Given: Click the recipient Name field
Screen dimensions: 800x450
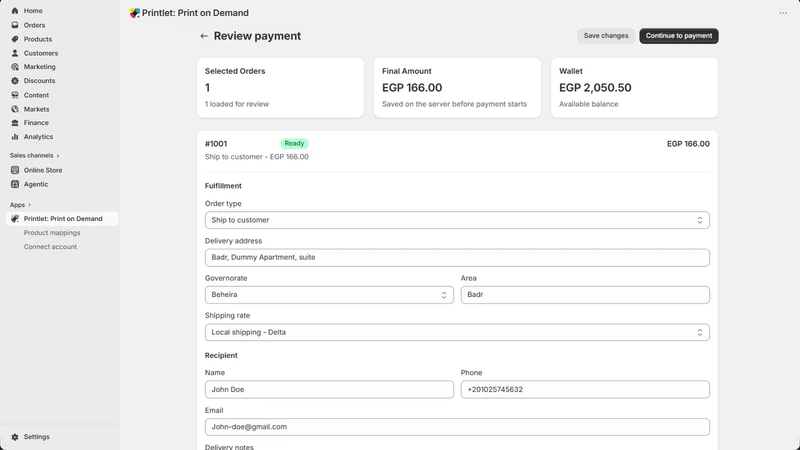Looking at the screenshot, I should pyautogui.click(x=329, y=389).
